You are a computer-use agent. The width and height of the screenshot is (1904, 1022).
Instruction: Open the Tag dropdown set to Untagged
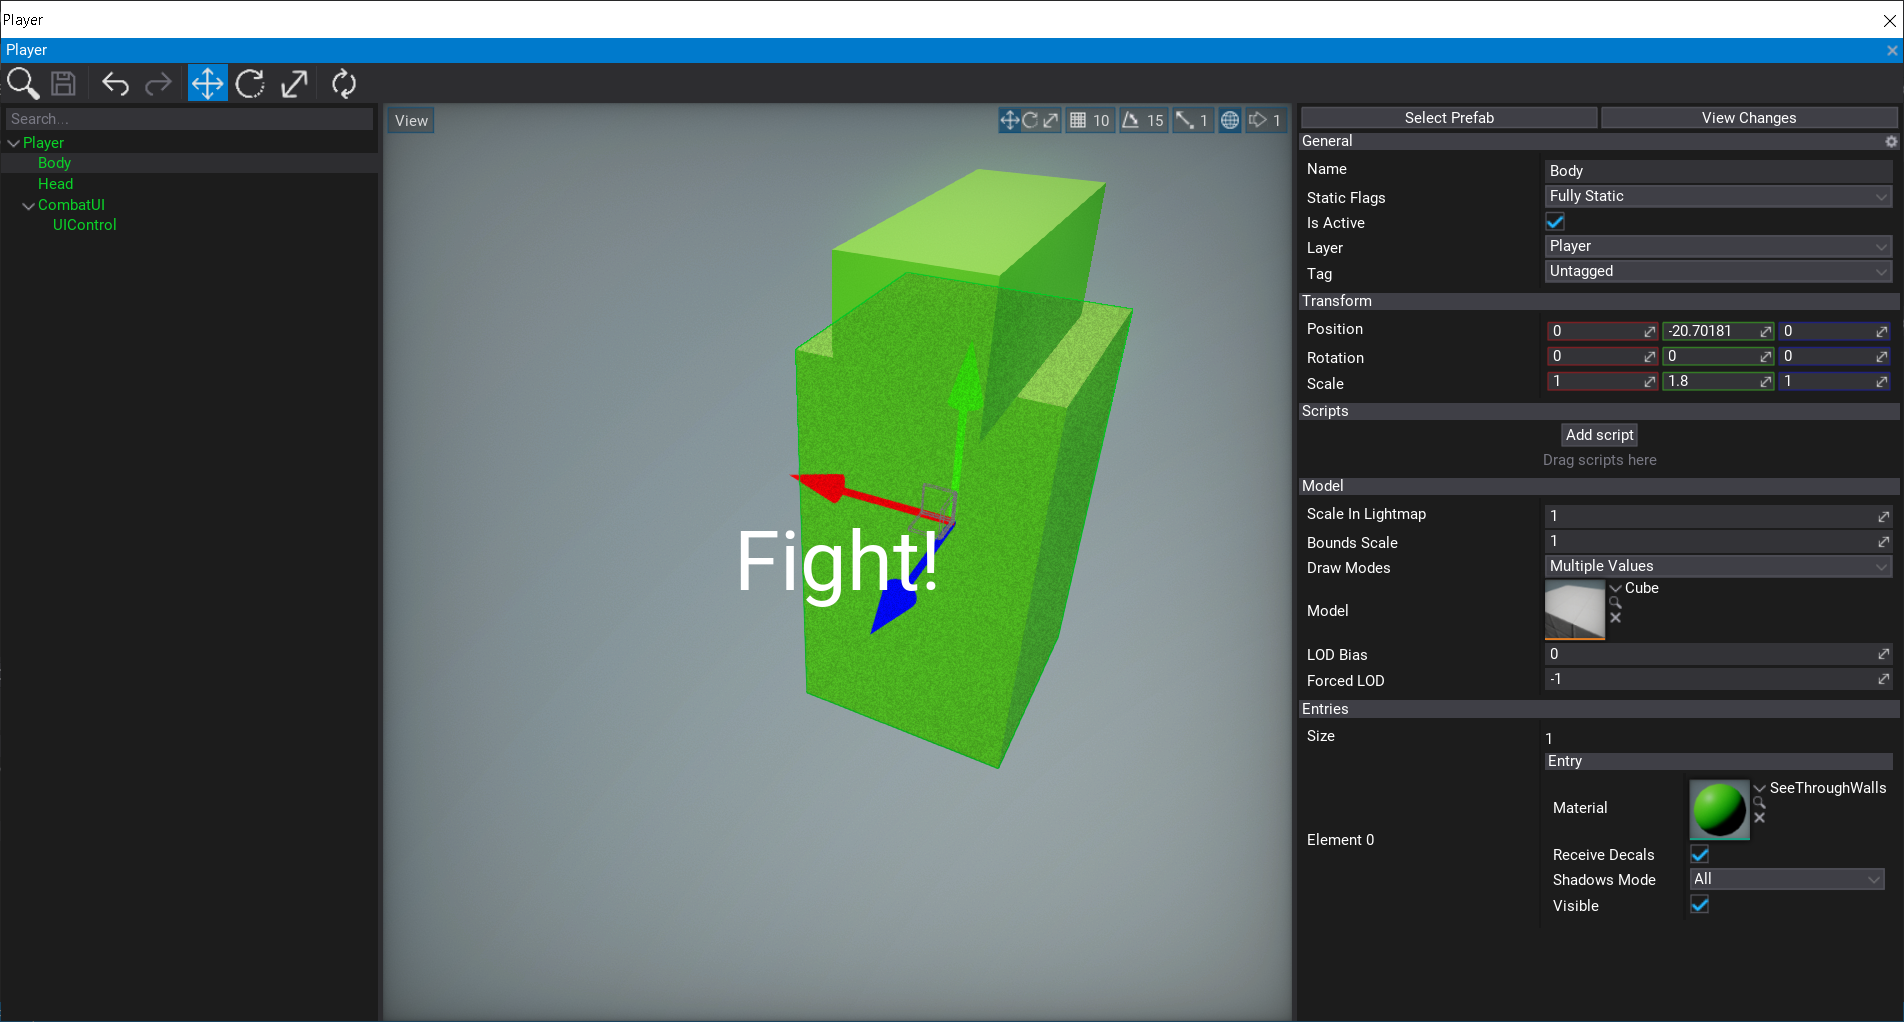pos(1716,271)
